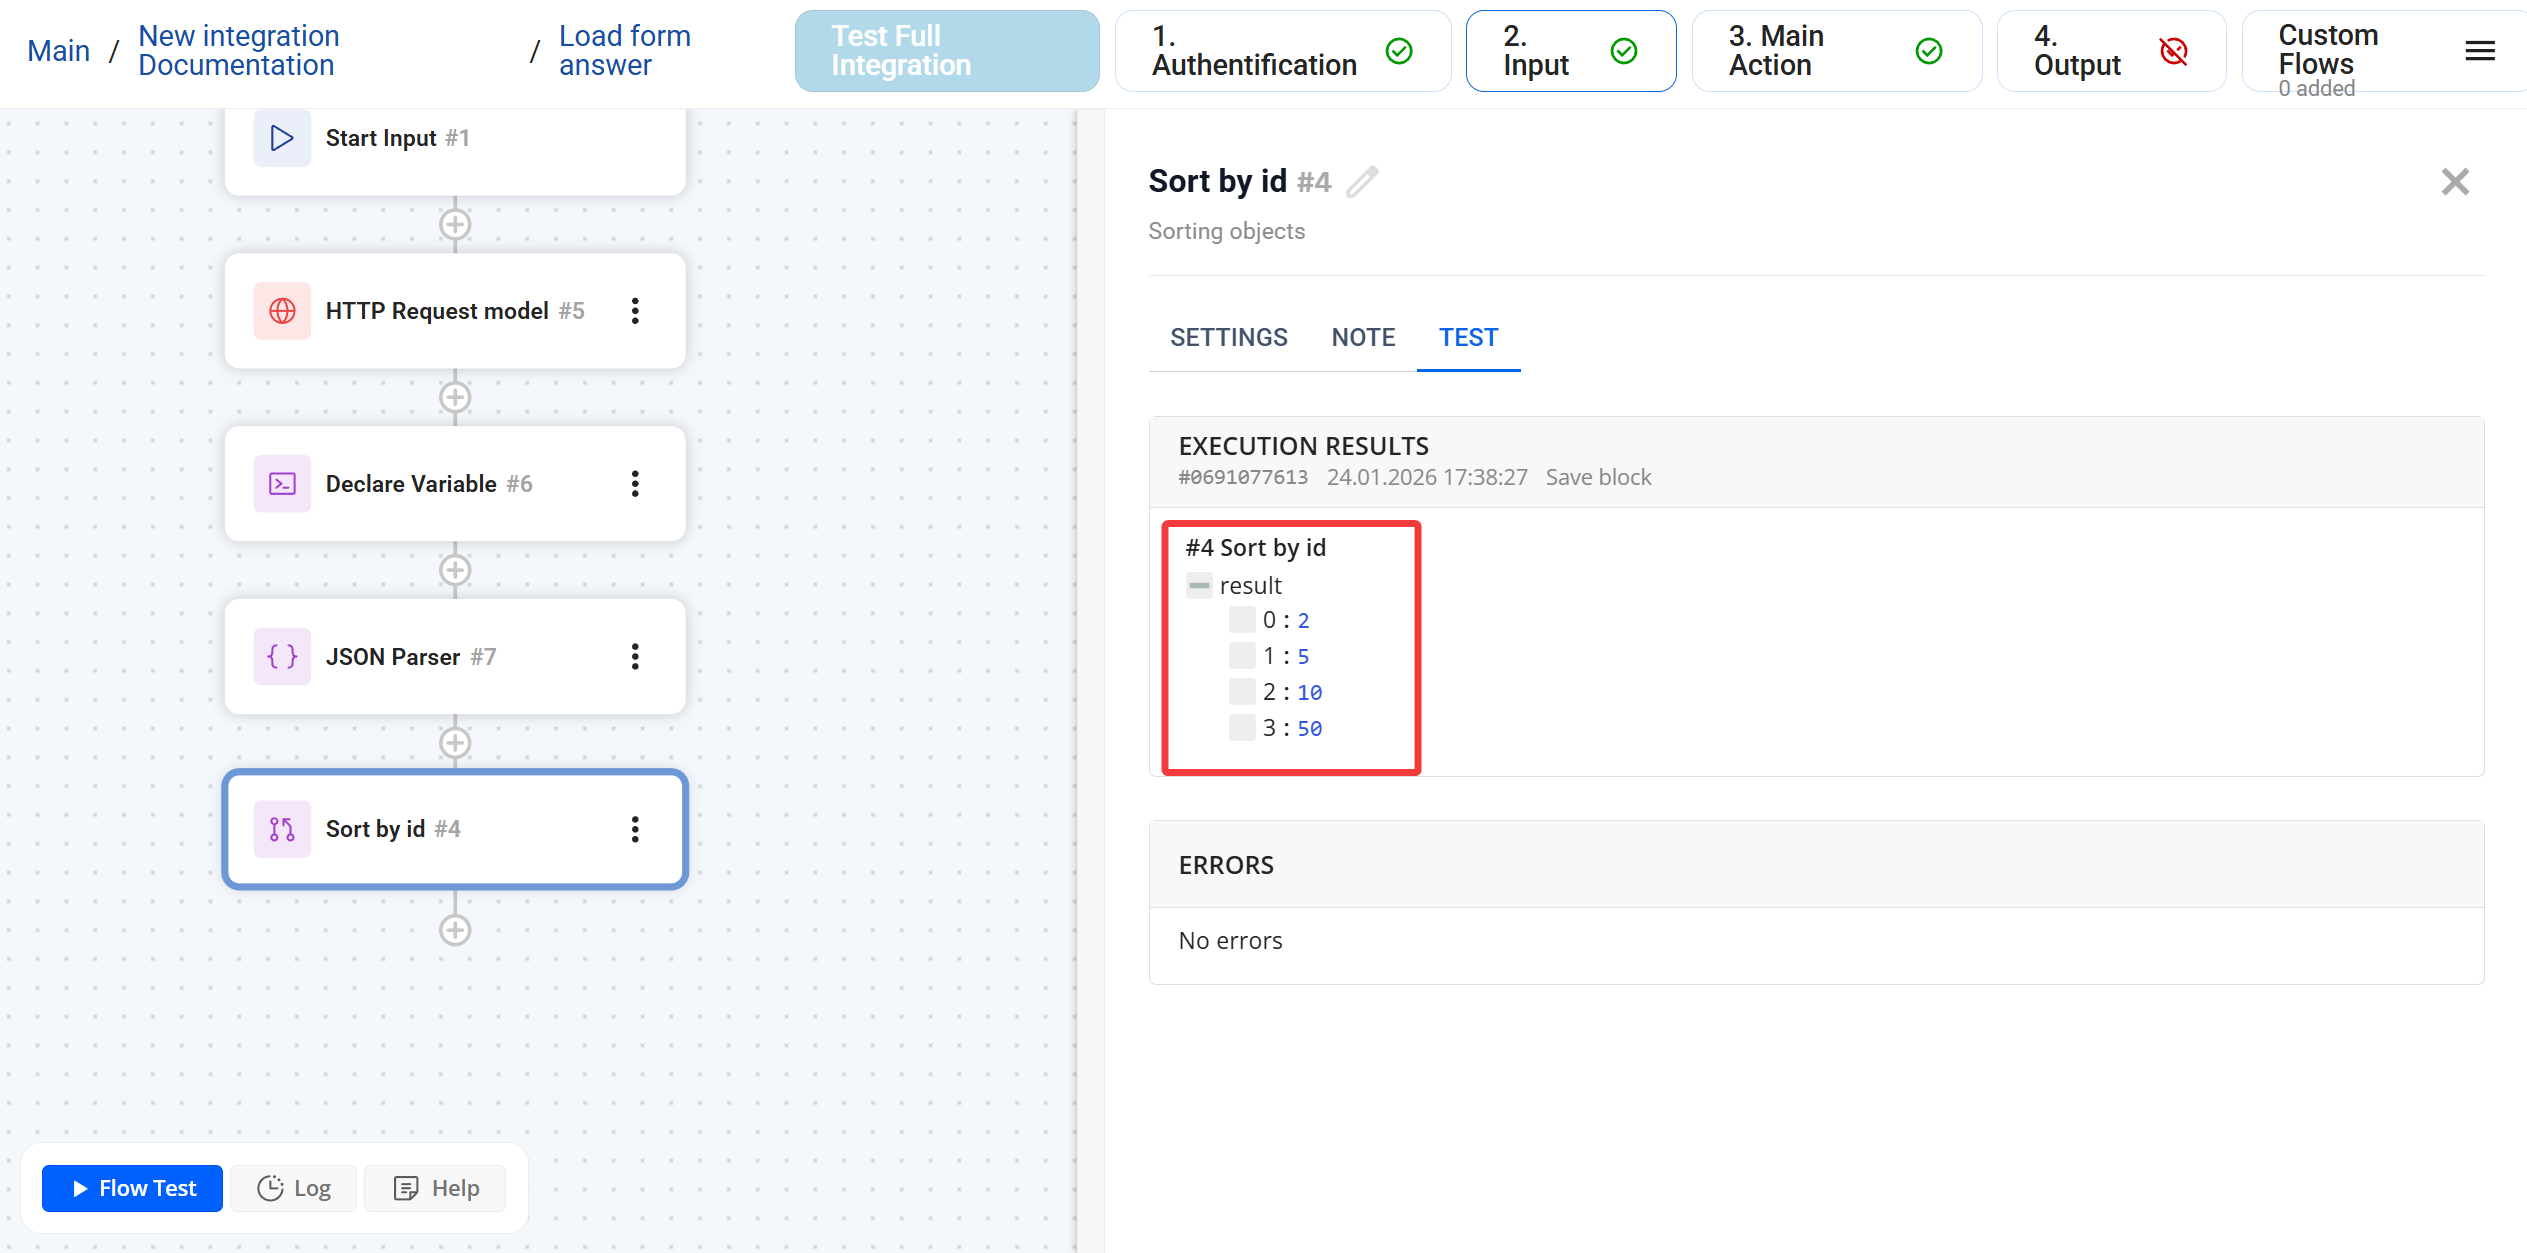Toggle the checkbox next to result item 3
This screenshot has width=2527, height=1253.
coord(1241,728)
